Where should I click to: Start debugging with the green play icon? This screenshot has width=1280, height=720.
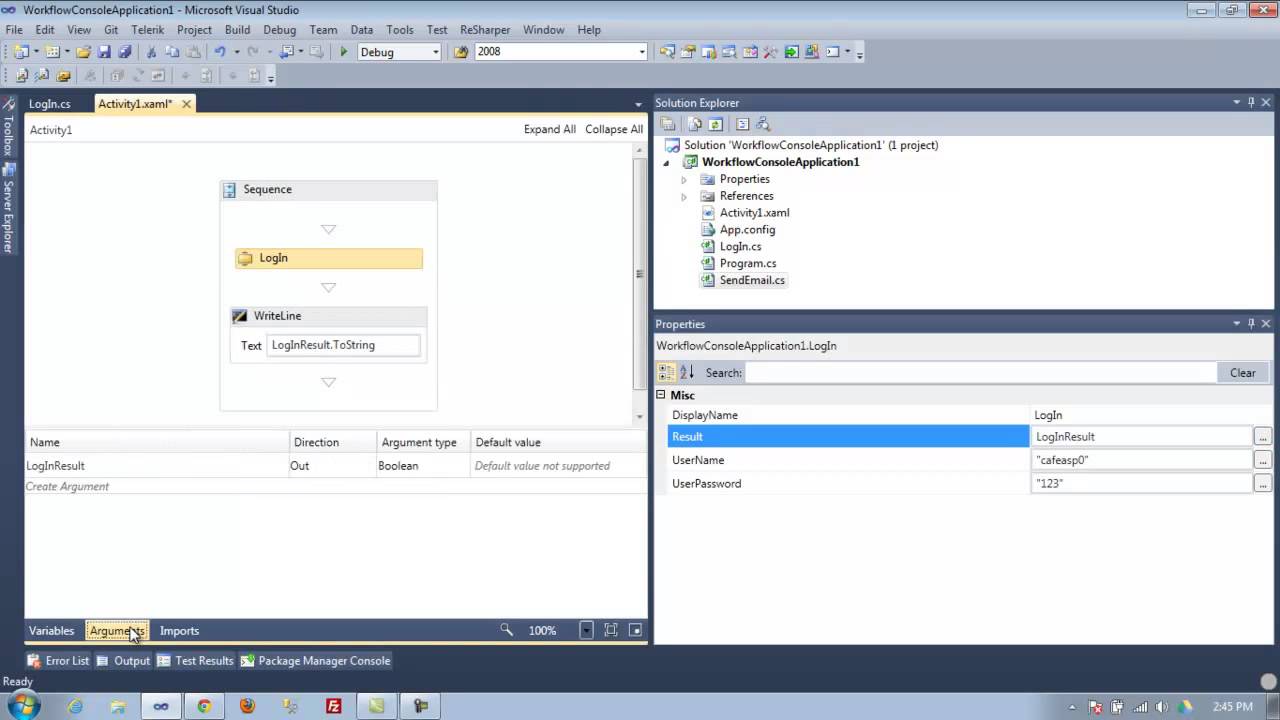pos(344,52)
